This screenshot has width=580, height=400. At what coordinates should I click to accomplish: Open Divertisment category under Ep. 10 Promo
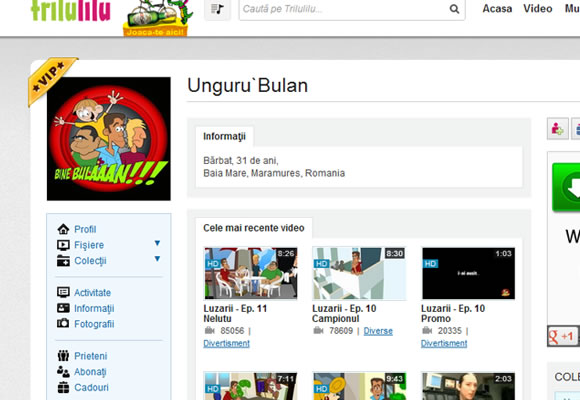pyautogui.click(x=444, y=343)
